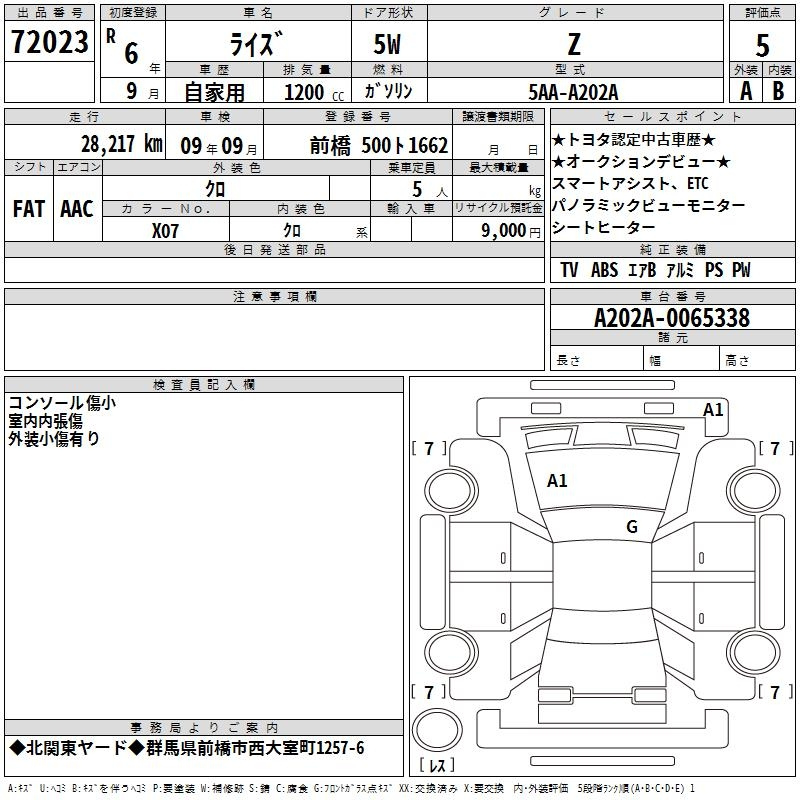Click the mileage value 28,217 km
This screenshot has height=800, width=800.
(x=122, y=144)
